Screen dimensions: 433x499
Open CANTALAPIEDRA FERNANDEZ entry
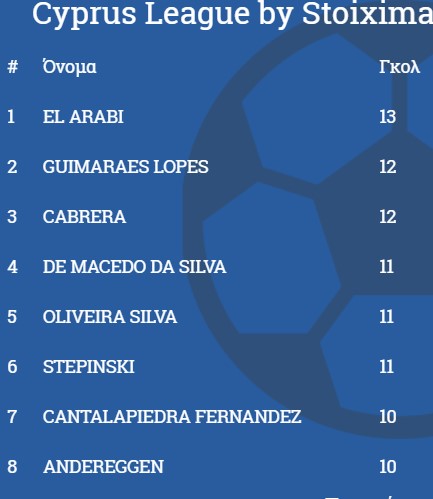[x=172, y=417]
